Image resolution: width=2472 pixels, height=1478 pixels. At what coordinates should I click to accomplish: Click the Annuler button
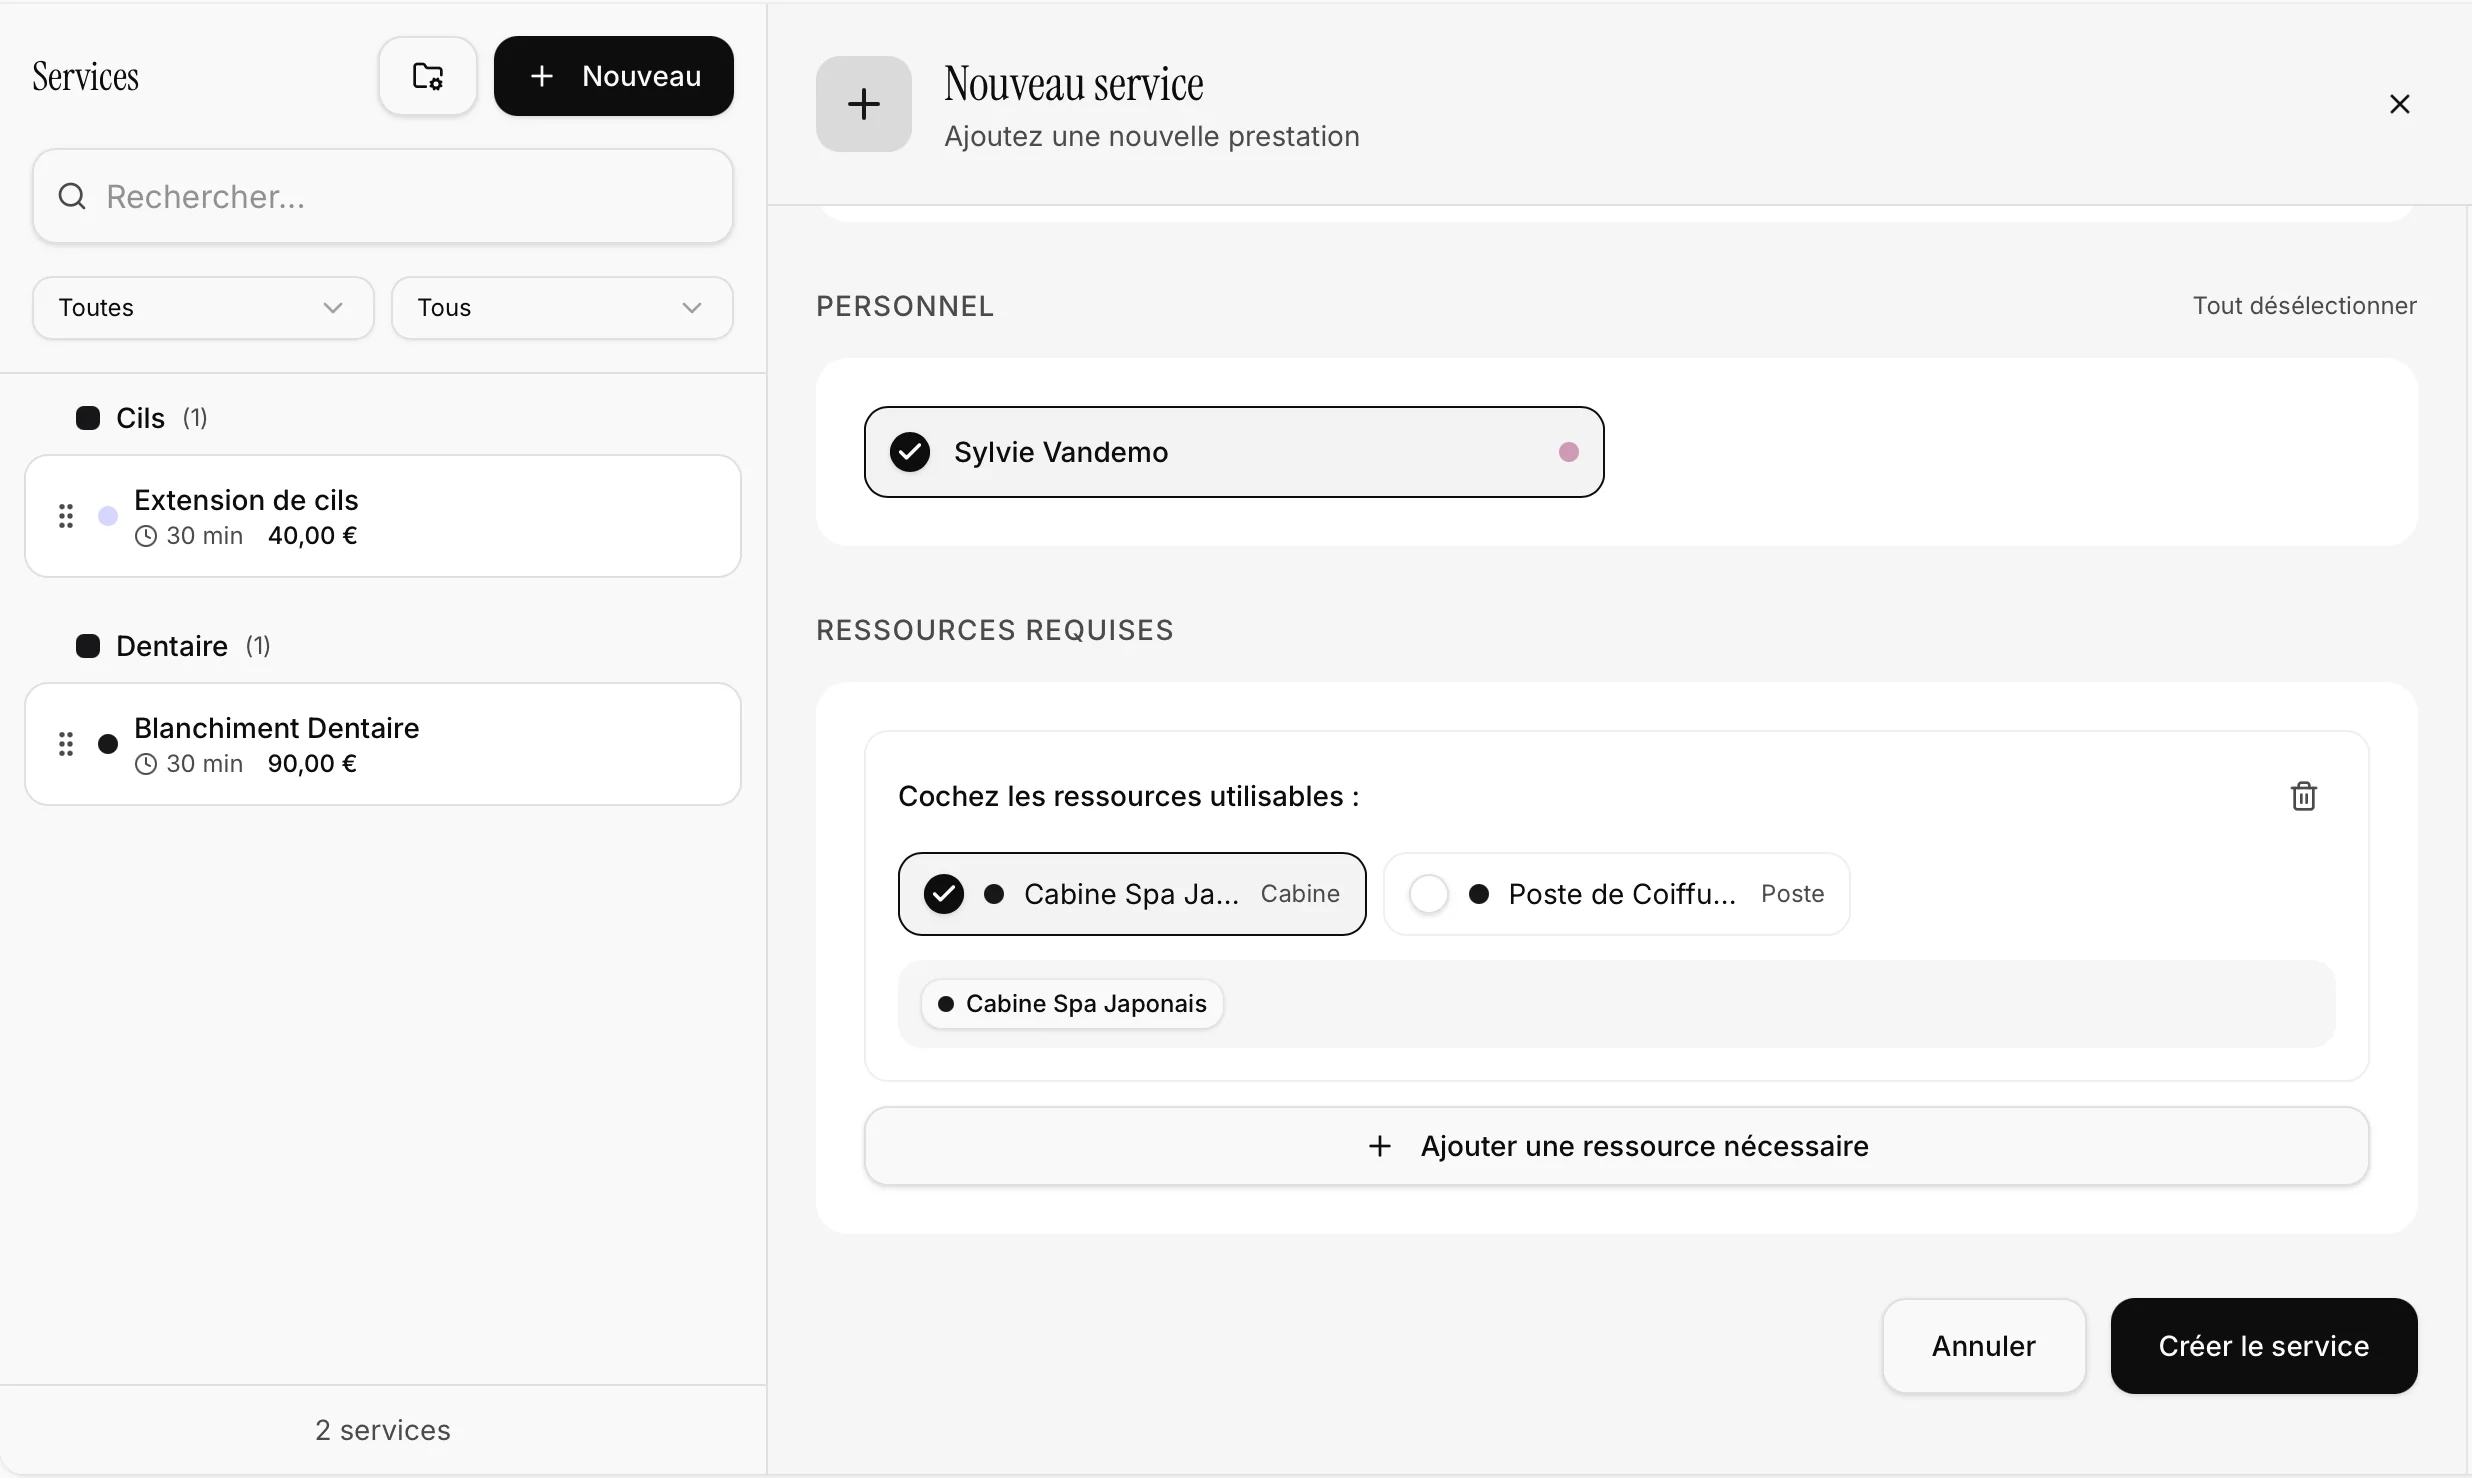tap(1982, 1345)
